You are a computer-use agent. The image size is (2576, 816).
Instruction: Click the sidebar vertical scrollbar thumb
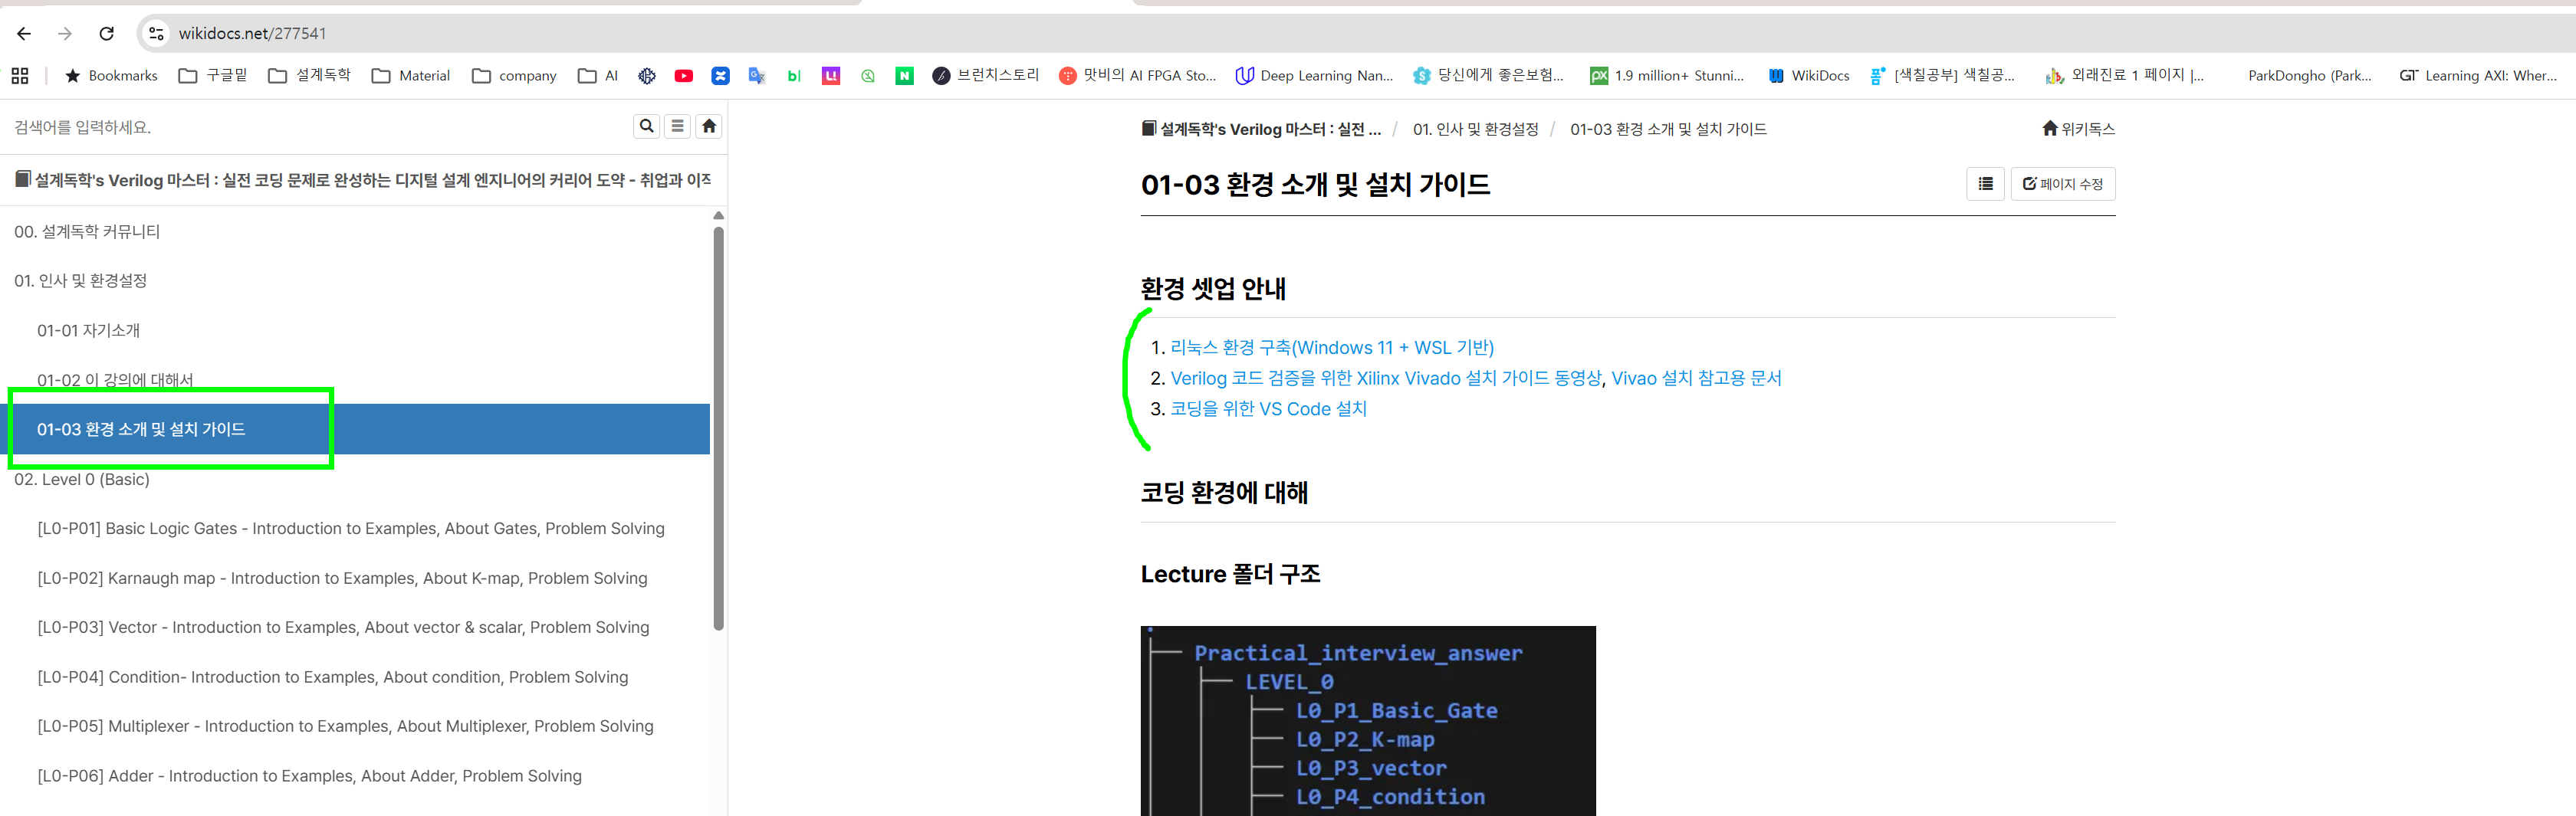718,428
